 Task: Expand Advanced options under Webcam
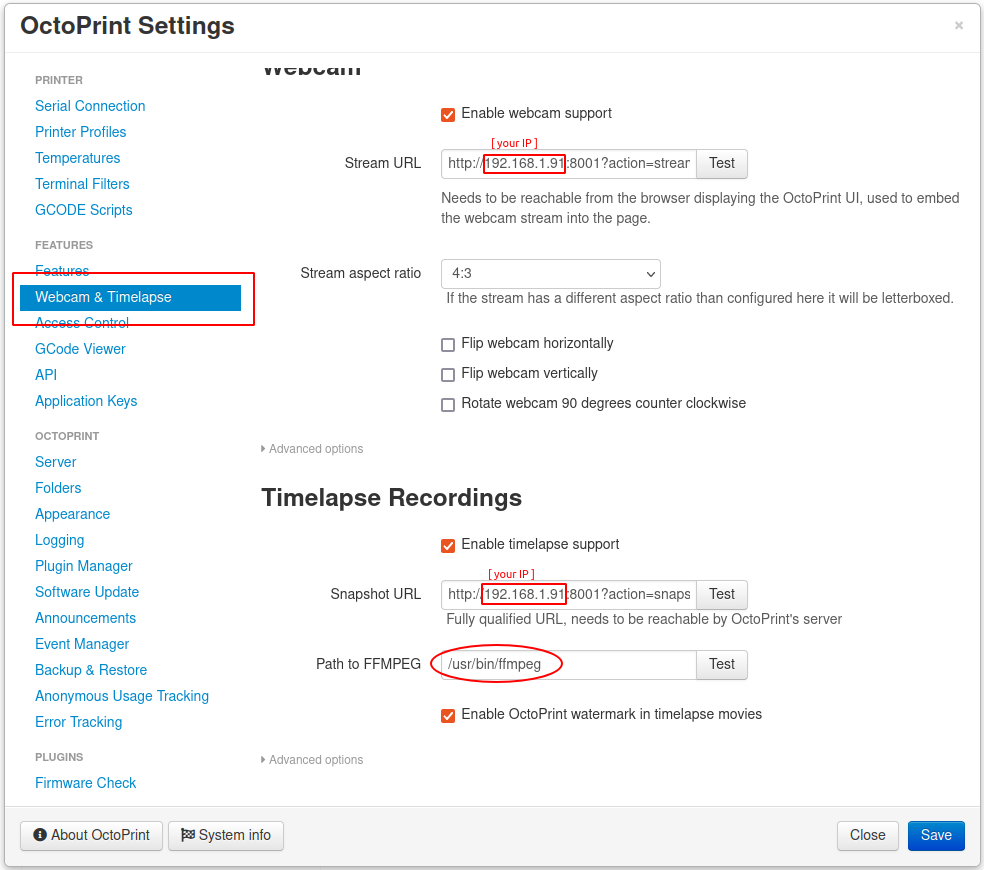(312, 449)
